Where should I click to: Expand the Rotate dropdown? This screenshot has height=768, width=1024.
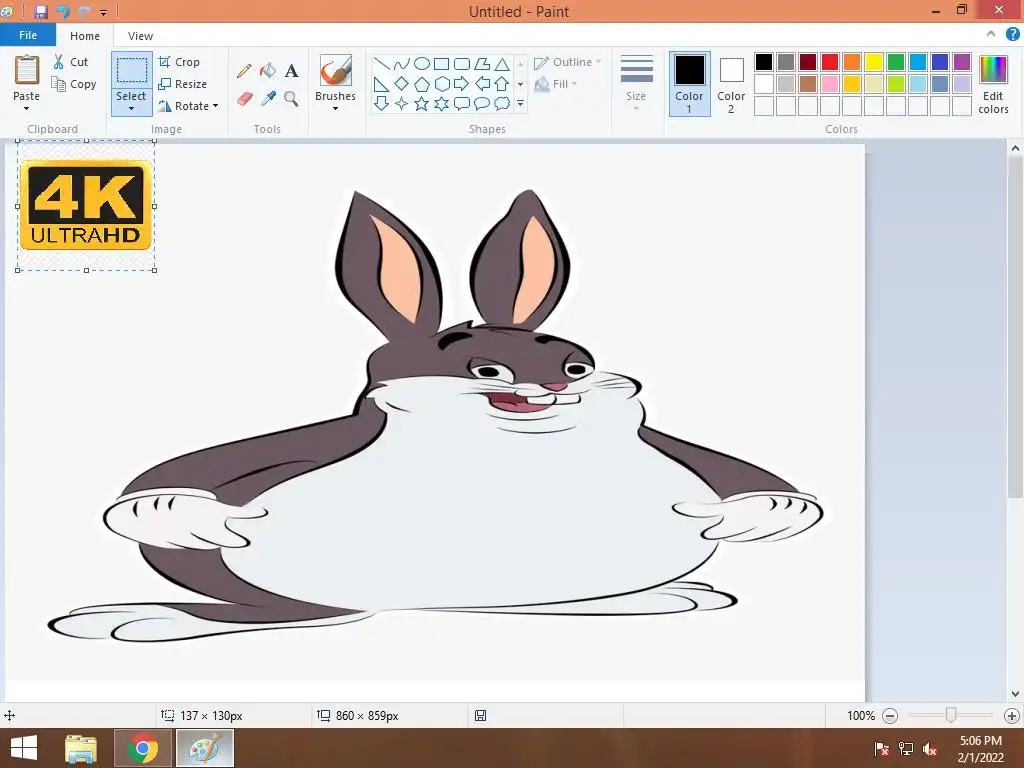coord(216,106)
